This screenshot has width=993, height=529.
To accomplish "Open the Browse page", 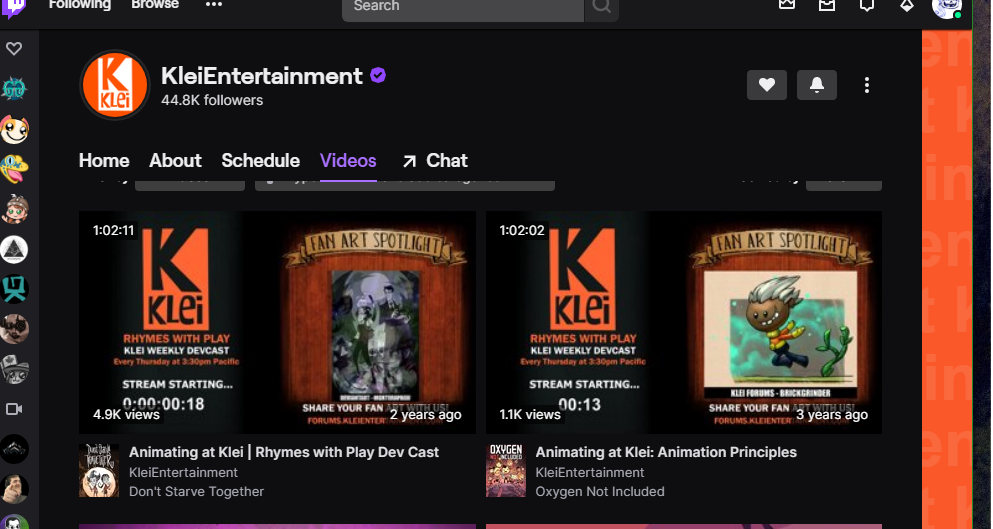I will click(155, 6).
